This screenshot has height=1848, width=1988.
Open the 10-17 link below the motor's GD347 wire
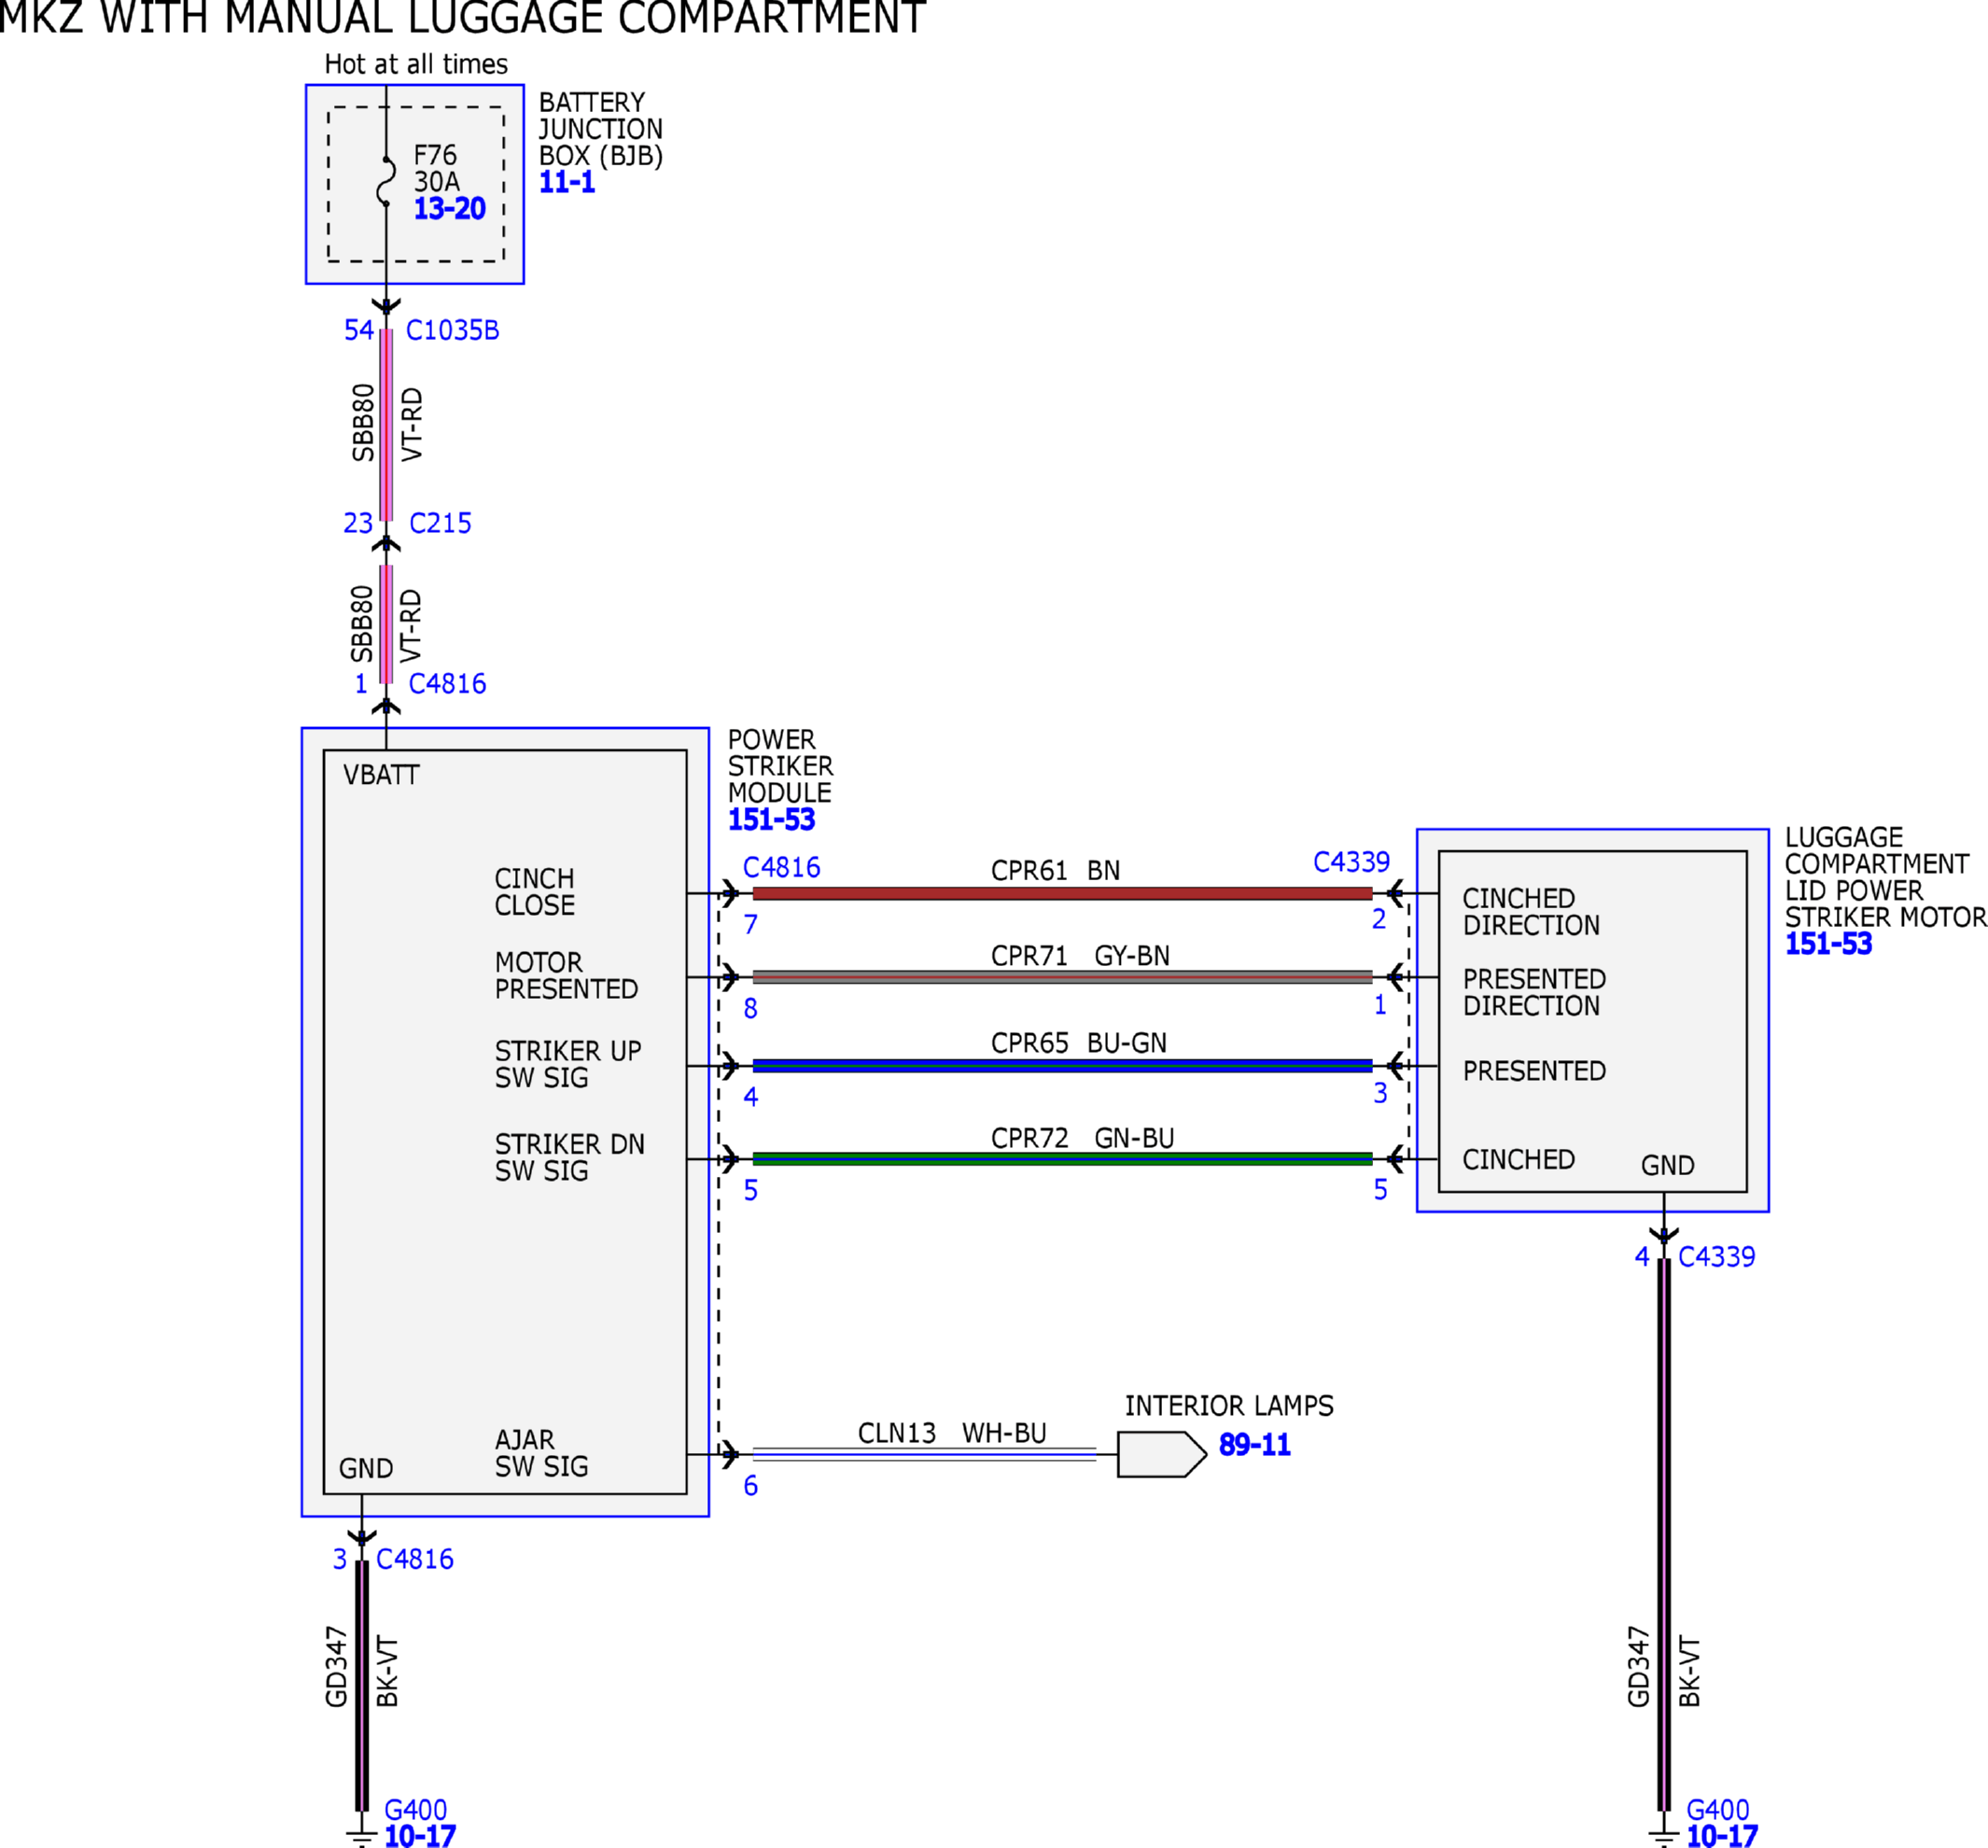1722,1836
